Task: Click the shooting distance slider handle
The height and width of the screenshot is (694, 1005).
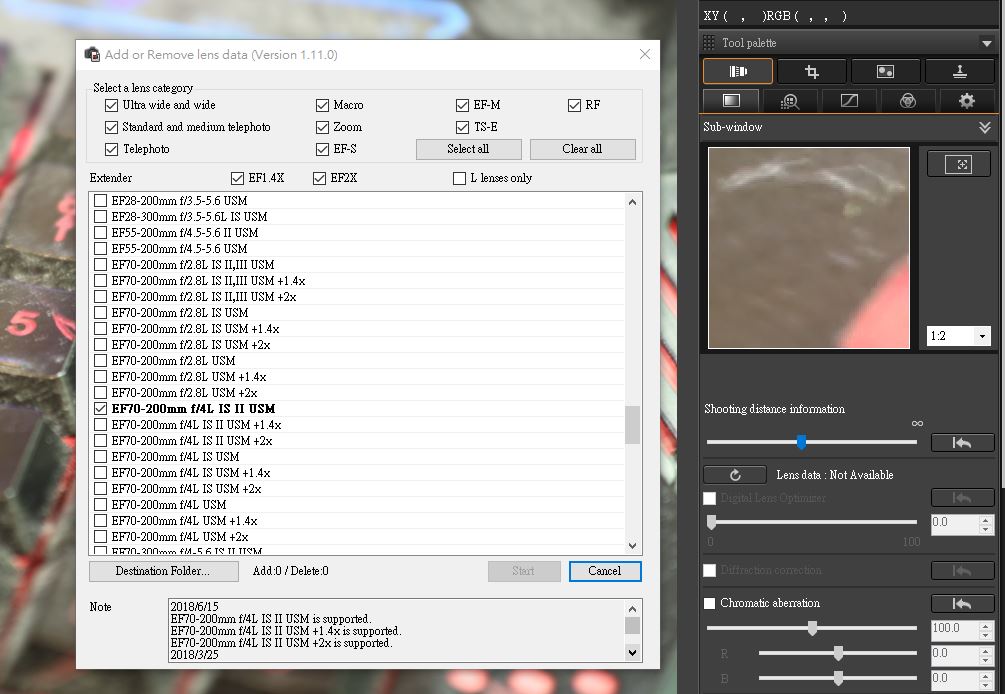Action: (x=801, y=442)
